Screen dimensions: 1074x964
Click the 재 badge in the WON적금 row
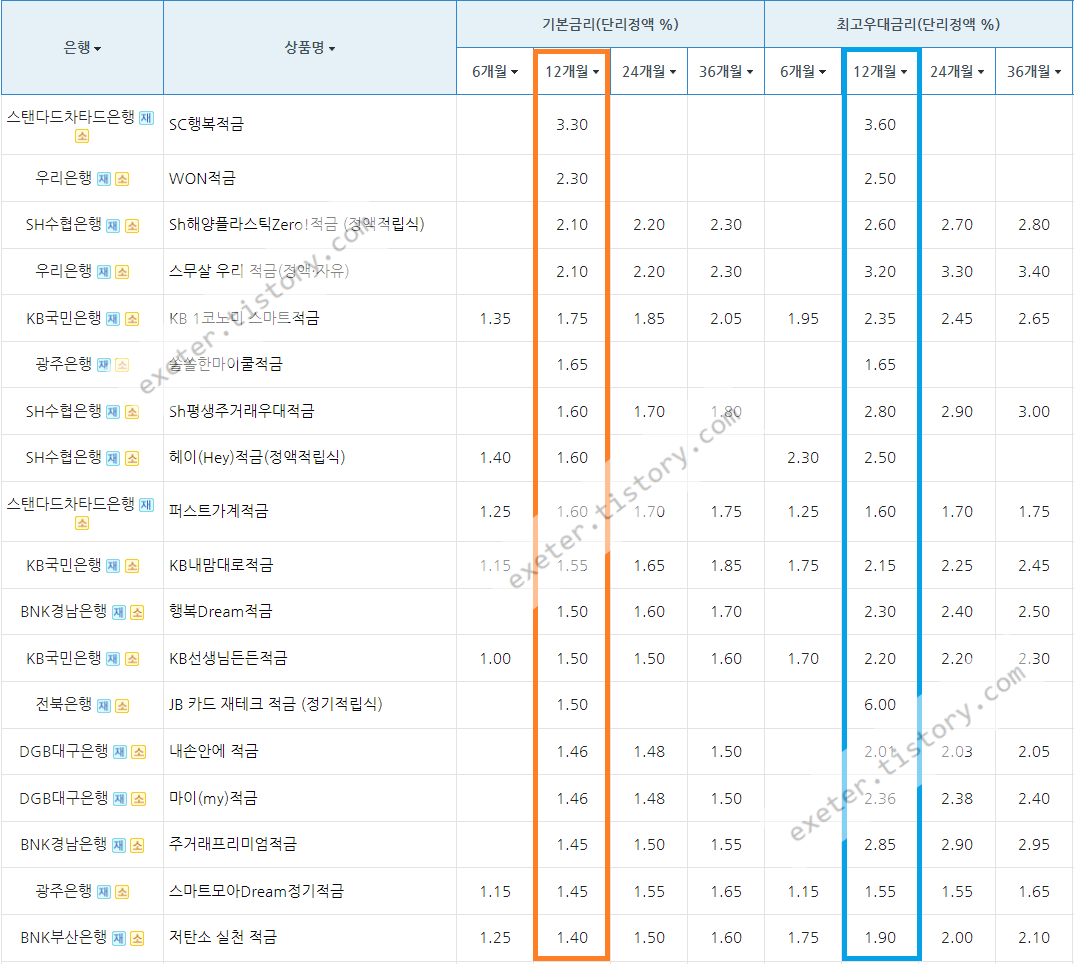(x=104, y=179)
